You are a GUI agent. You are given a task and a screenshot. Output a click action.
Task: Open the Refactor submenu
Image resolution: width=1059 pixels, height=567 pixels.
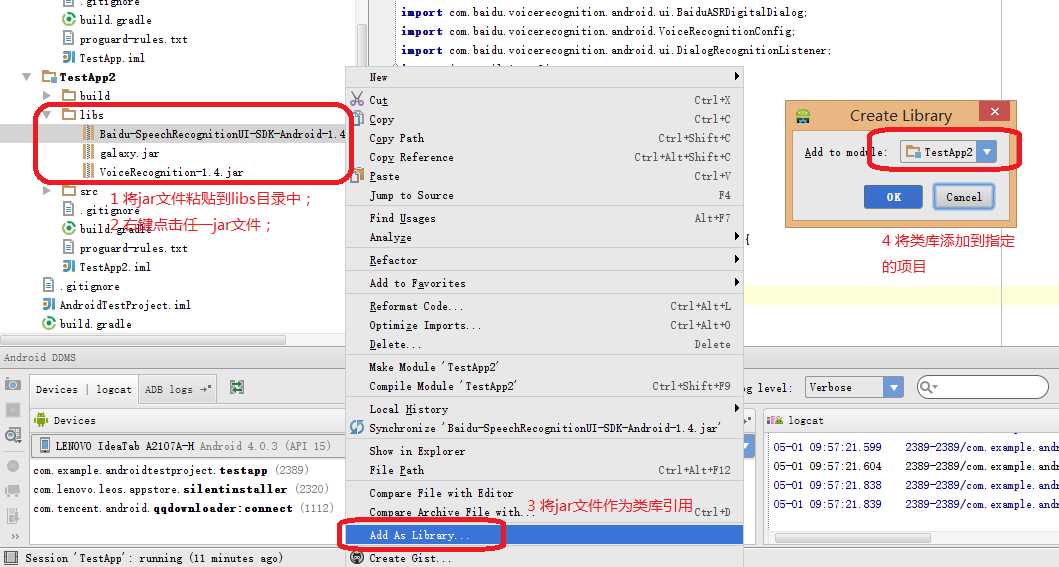click(544, 260)
